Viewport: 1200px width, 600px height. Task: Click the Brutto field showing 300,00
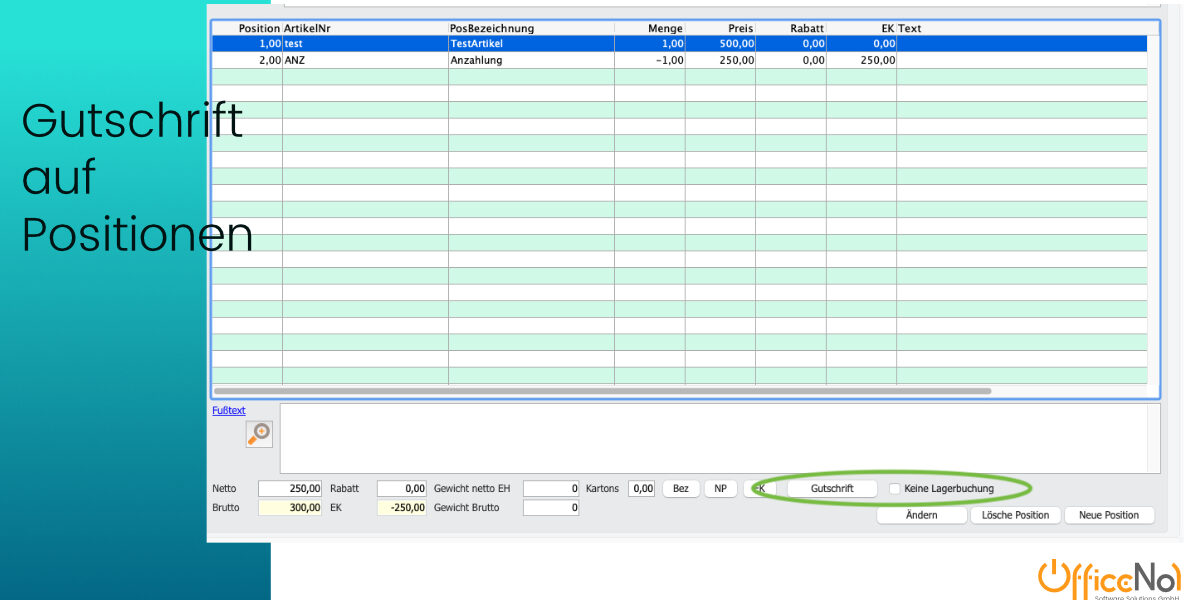[x=290, y=508]
